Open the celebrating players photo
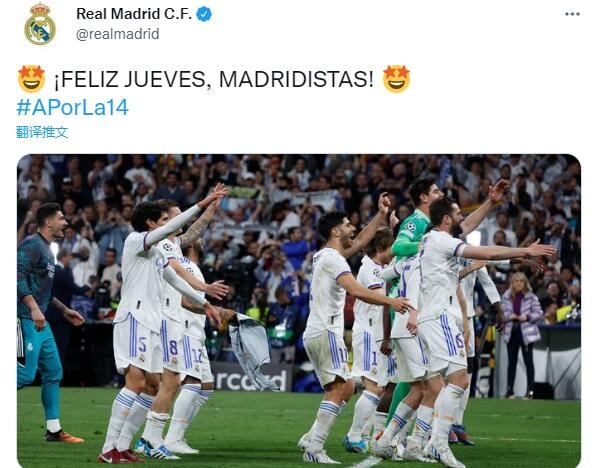The height and width of the screenshot is (468, 598). [x=299, y=310]
